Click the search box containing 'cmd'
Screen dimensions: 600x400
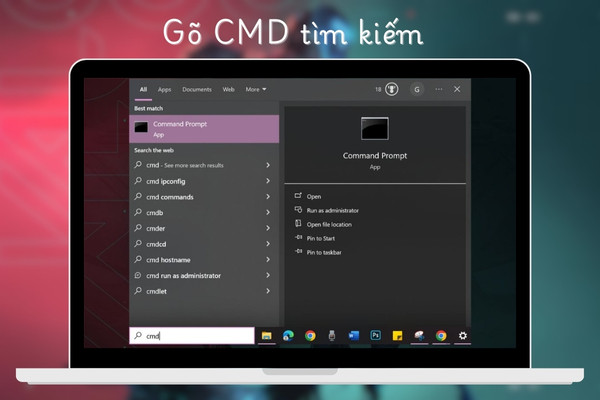192,336
